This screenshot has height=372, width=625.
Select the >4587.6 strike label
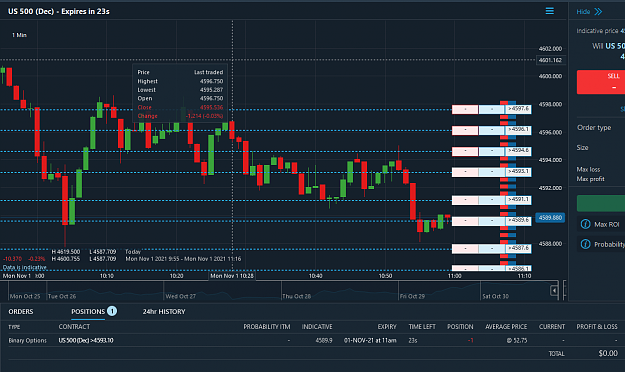click(x=518, y=248)
